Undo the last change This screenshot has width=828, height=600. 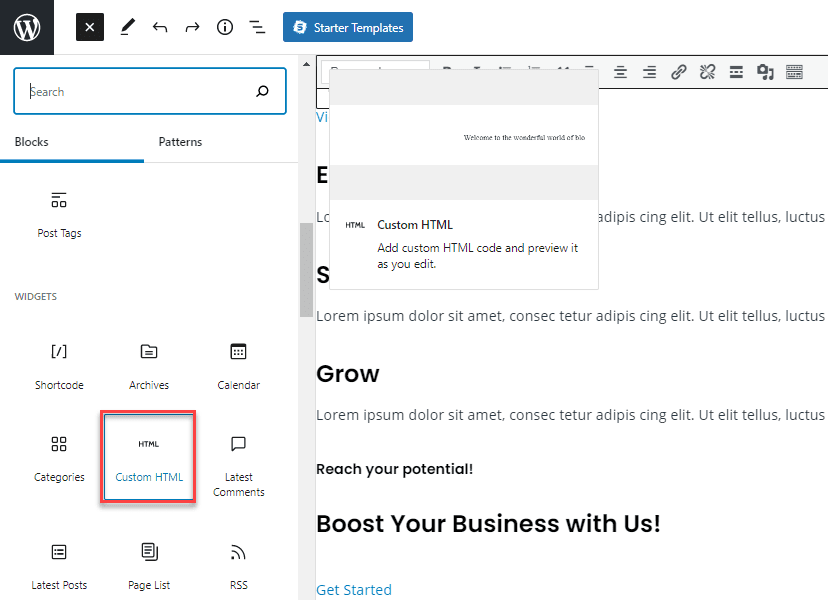160,27
